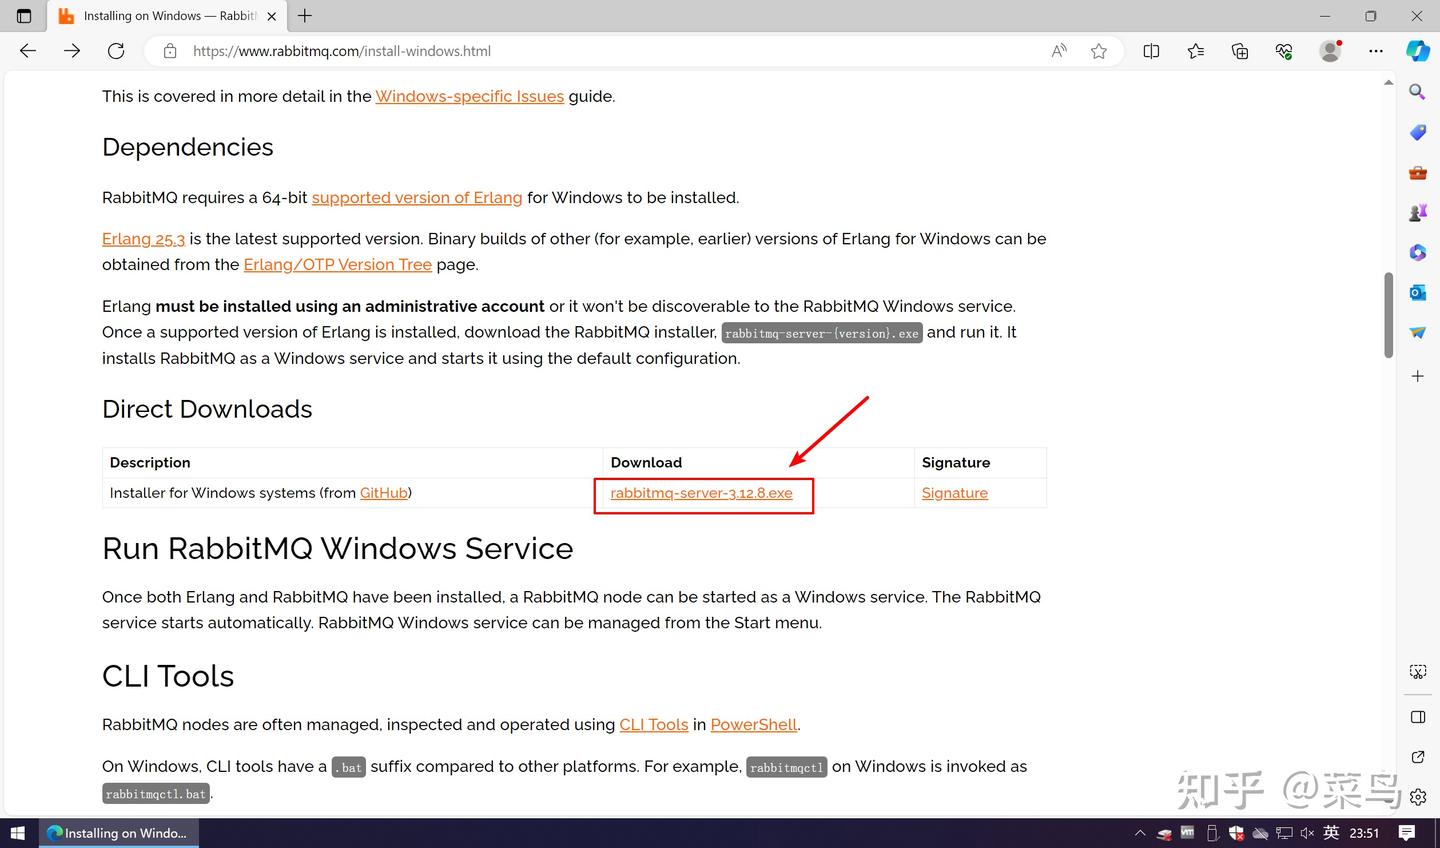Image resolution: width=1440 pixels, height=848 pixels.
Task: Open Drop from the Edge sidebar
Action: (x=1417, y=332)
